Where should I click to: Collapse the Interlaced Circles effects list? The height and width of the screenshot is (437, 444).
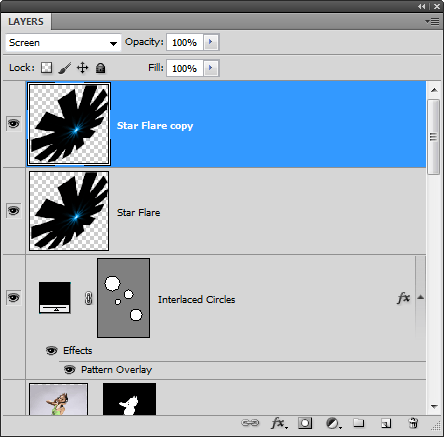[x=421, y=297]
